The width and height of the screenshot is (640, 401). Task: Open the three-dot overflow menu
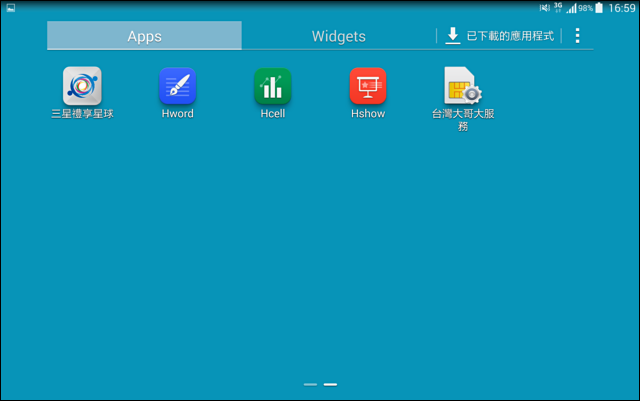pos(577,36)
